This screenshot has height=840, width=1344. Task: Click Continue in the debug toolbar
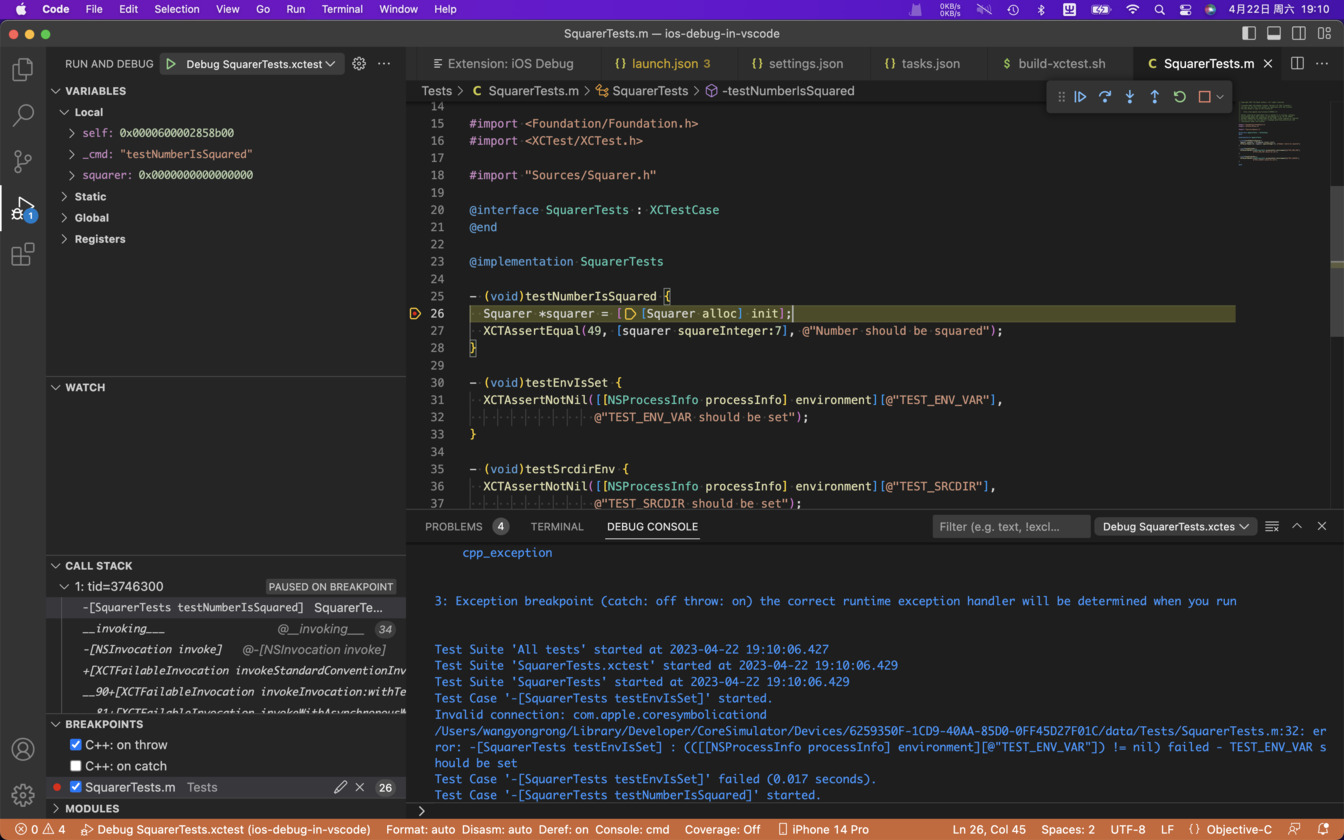coord(1080,97)
